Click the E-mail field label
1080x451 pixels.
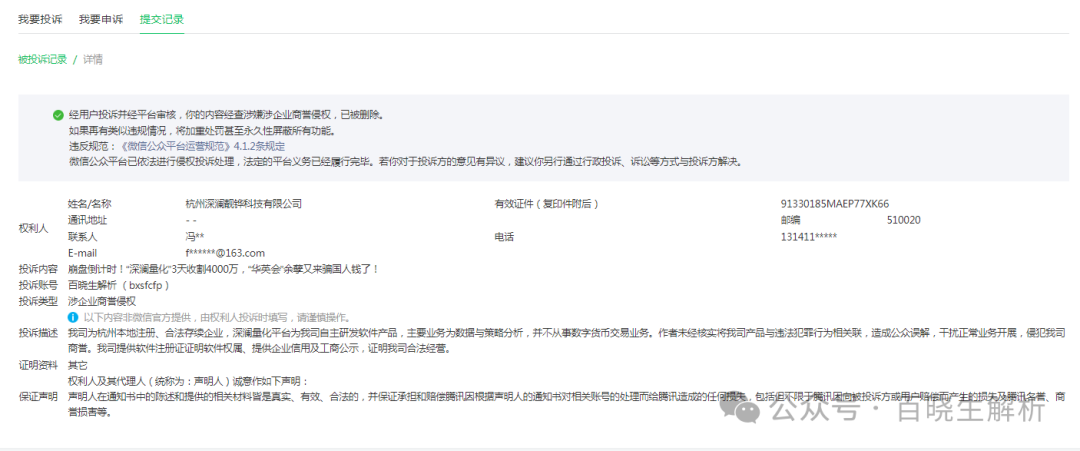[82, 253]
